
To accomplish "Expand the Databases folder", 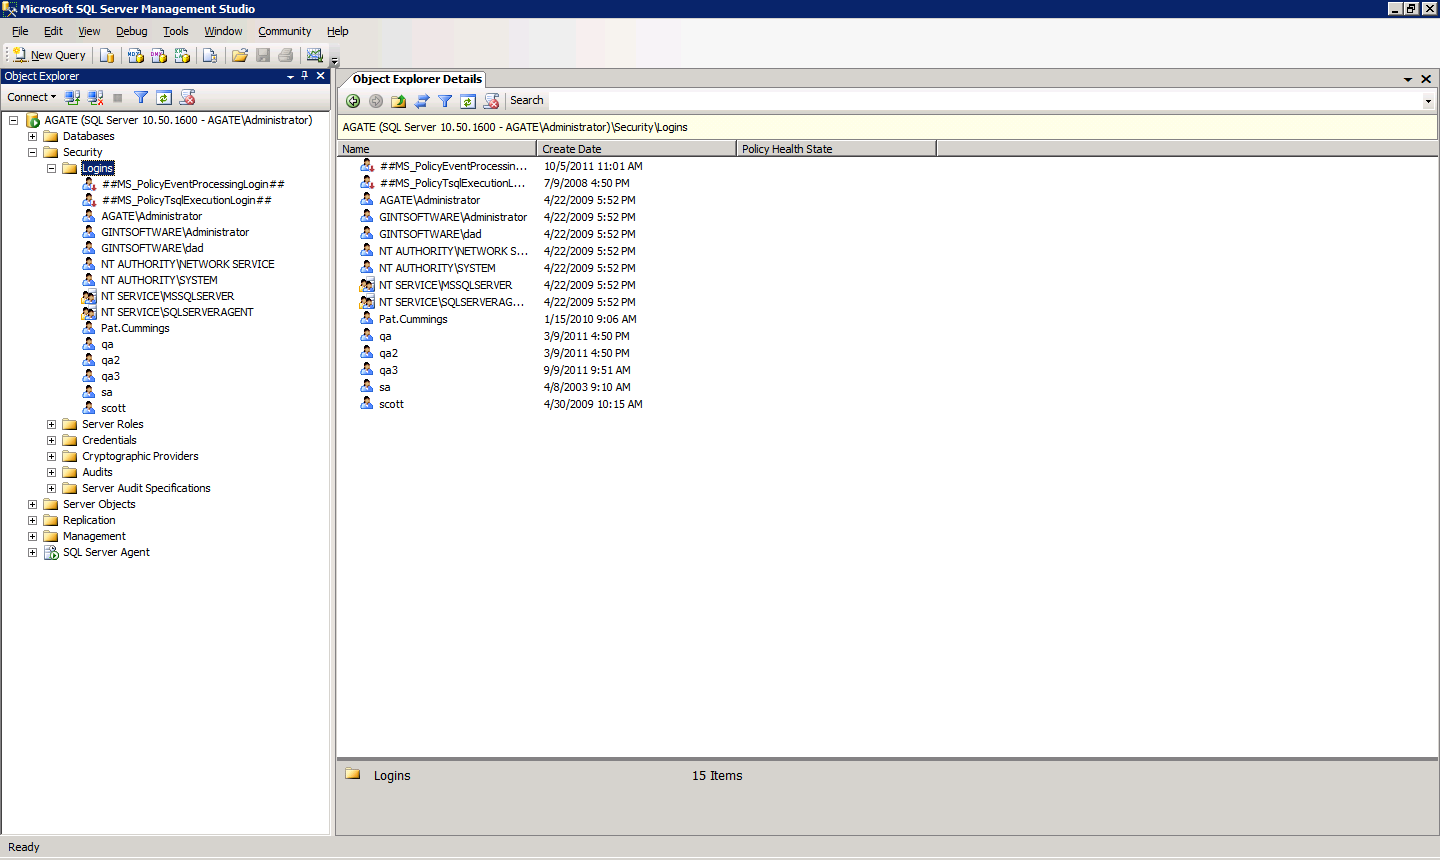I will pos(32,136).
